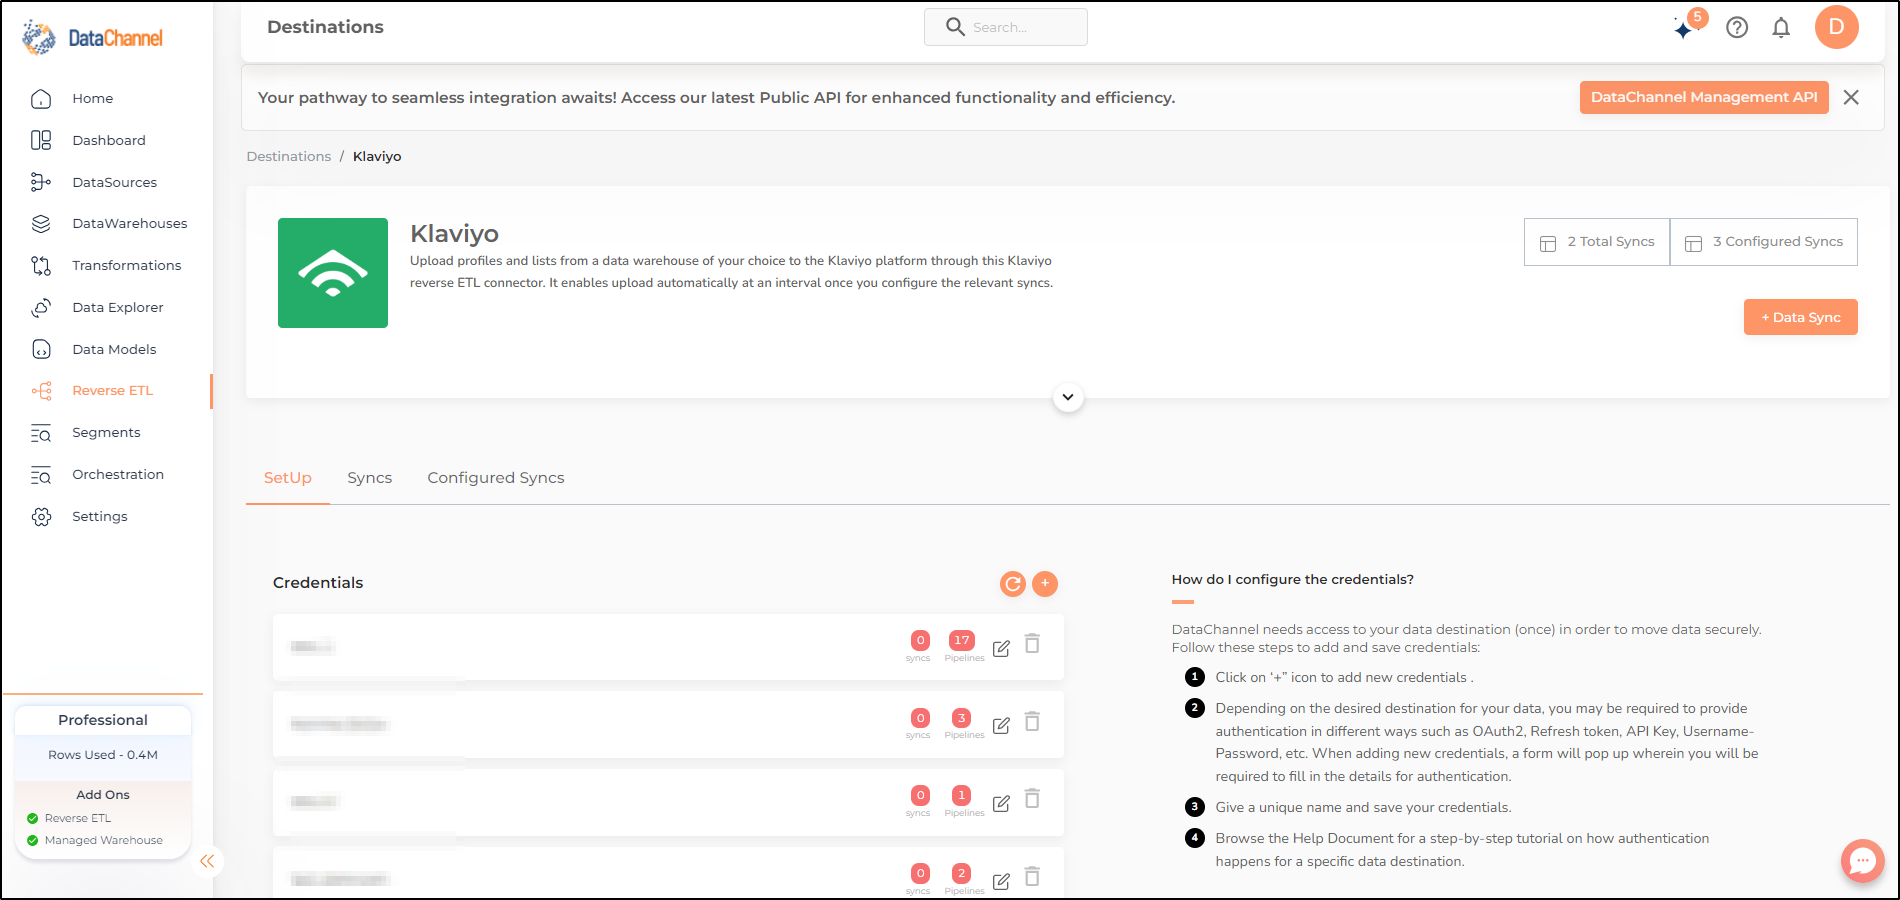
Task: Edit the credential with 17 pipelines
Action: click(x=1001, y=648)
